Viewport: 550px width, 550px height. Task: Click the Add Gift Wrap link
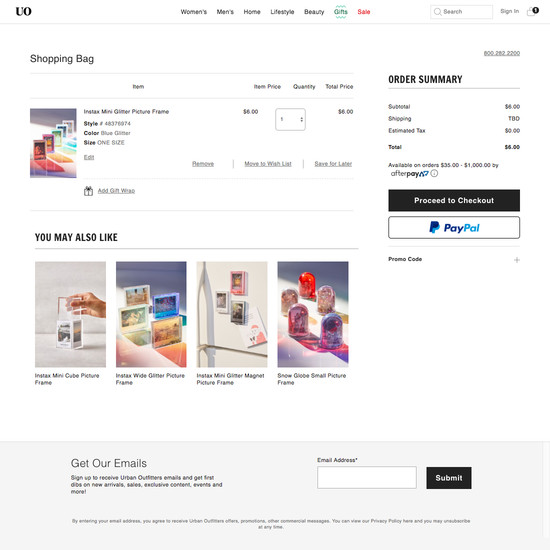pyautogui.click(x=116, y=191)
